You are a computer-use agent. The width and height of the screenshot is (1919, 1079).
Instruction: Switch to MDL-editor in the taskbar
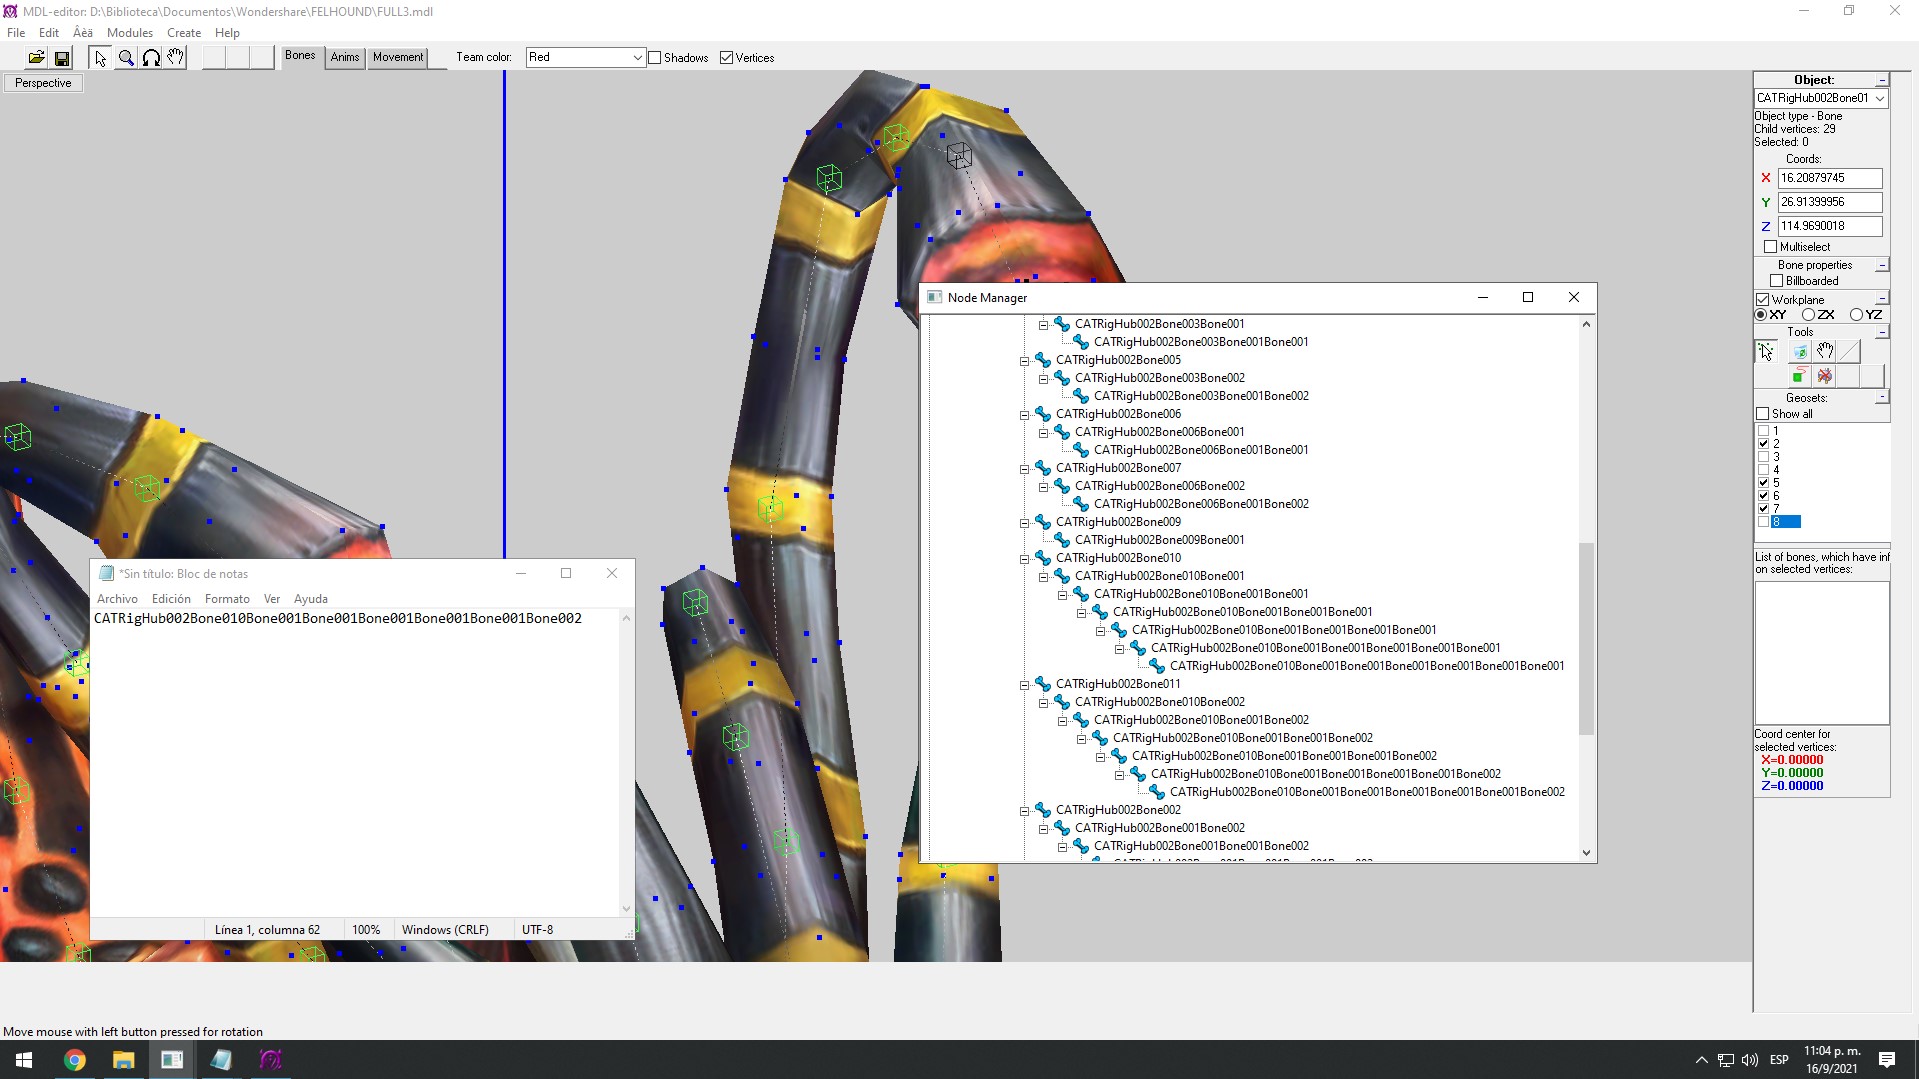270,1060
